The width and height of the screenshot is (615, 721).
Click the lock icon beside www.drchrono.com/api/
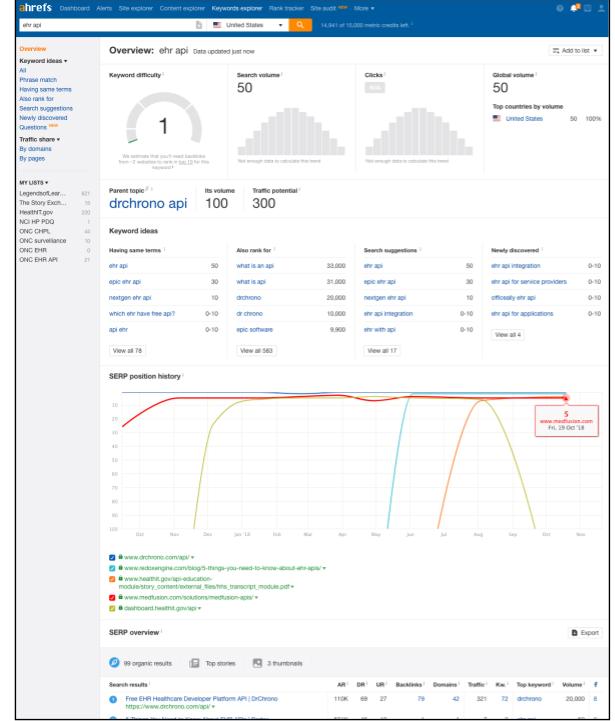[x=121, y=557]
